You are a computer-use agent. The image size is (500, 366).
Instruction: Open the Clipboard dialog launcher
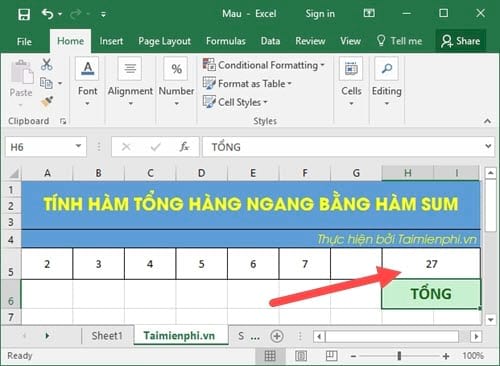pyautogui.click(x=63, y=121)
